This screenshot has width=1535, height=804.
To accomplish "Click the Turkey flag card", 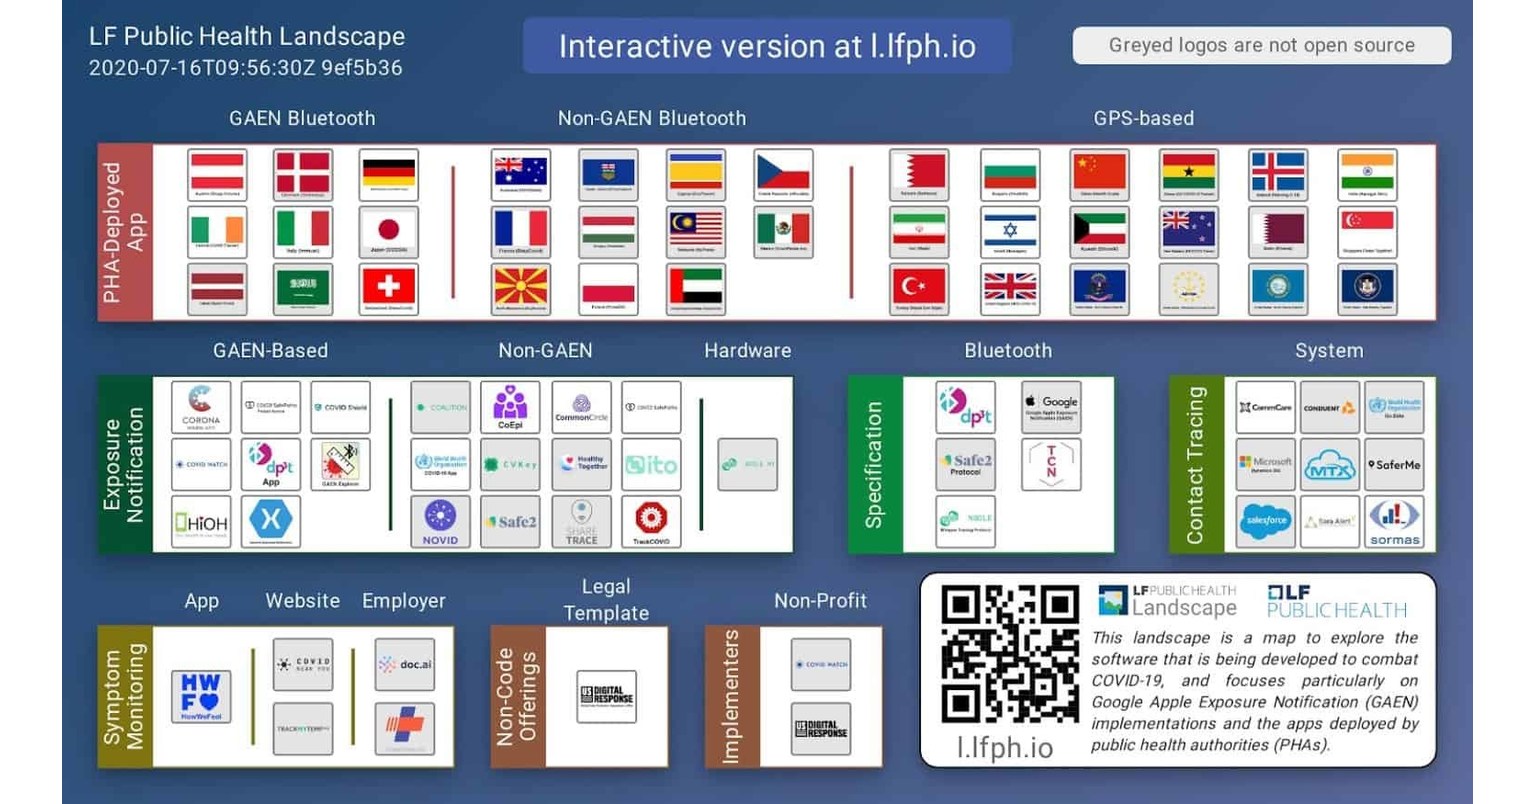I will (919, 289).
